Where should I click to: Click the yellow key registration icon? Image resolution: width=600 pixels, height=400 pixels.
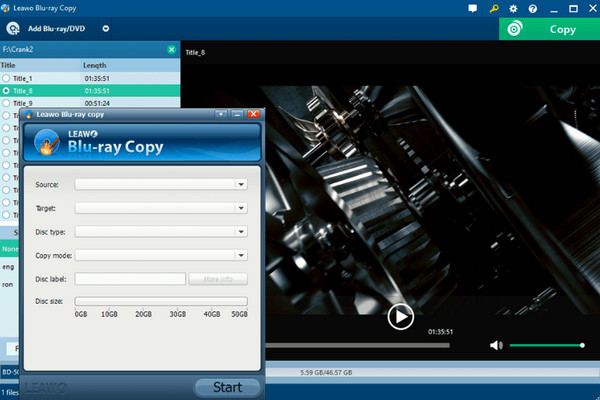point(494,8)
